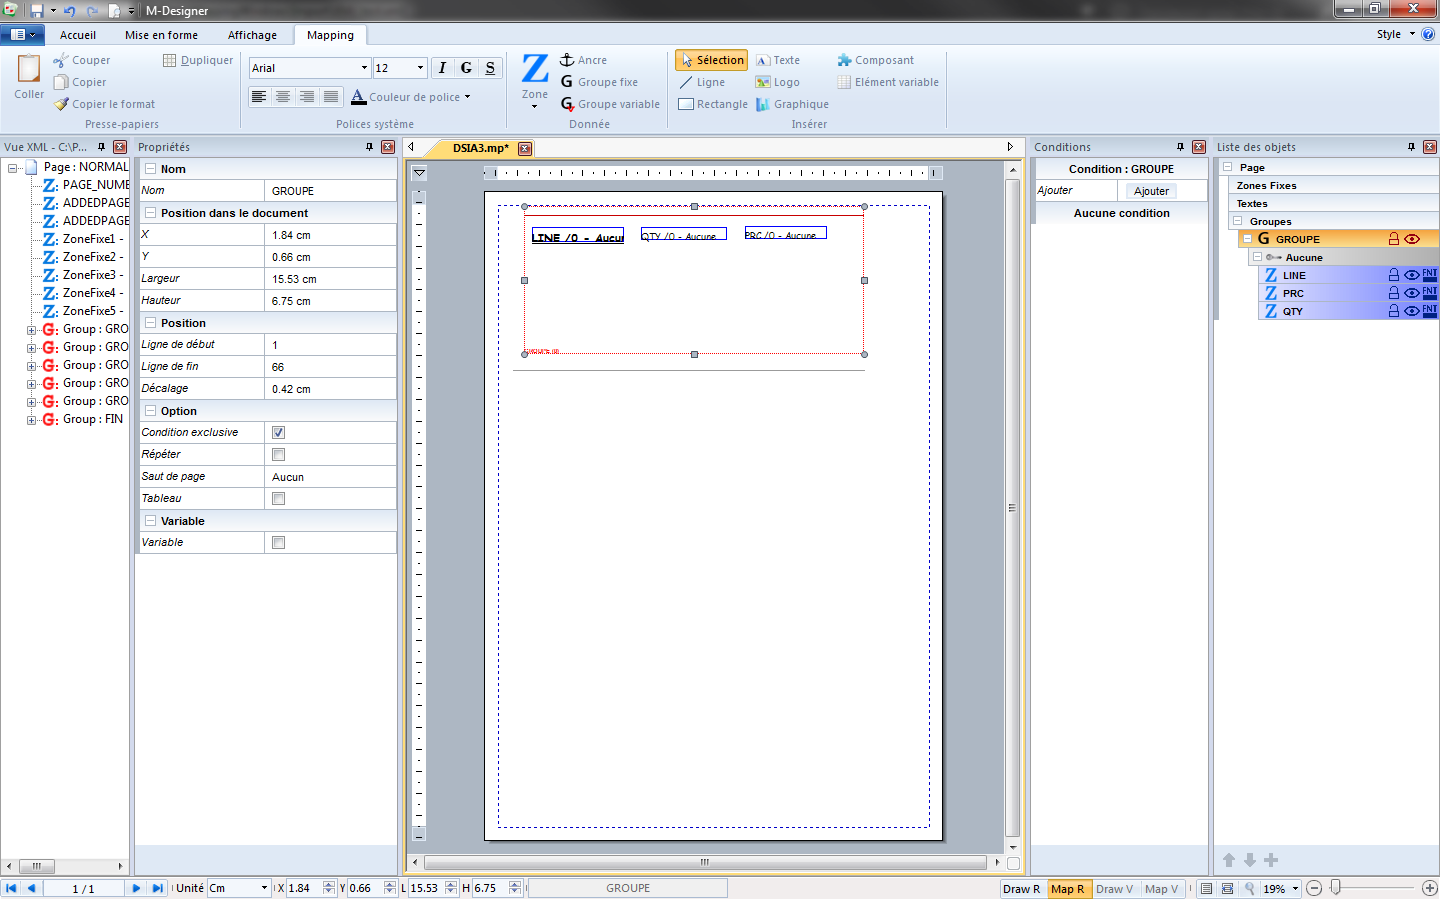Hide the LINE zone with its eye toggle
The image size is (1440, 900).
point(1410,275)
